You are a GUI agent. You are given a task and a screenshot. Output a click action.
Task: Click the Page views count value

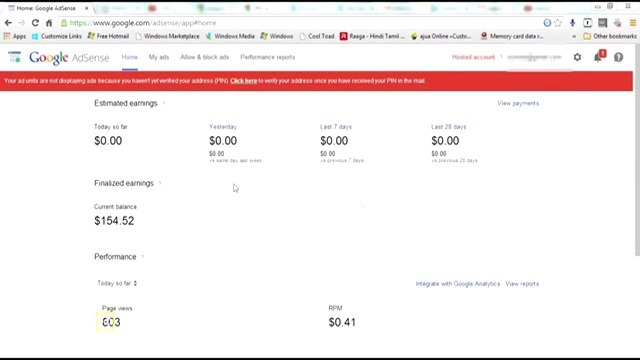(111, 322)
